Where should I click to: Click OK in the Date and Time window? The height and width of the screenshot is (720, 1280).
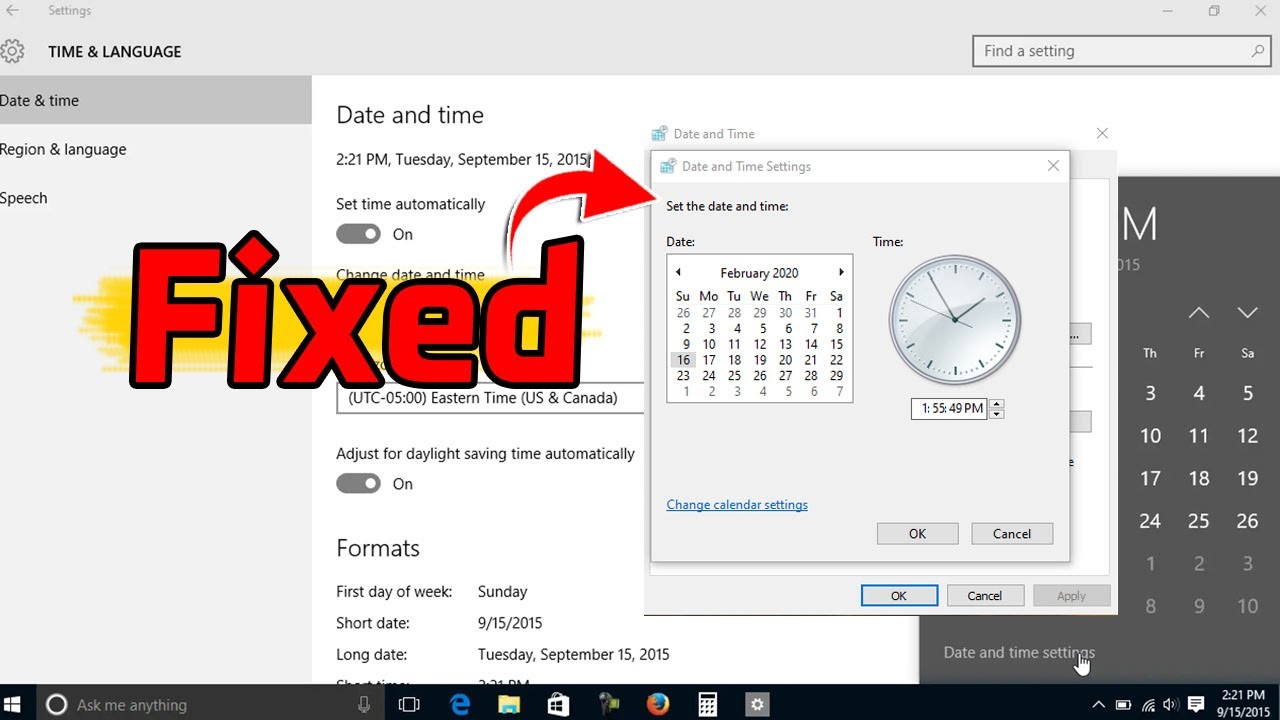point(899,596)
